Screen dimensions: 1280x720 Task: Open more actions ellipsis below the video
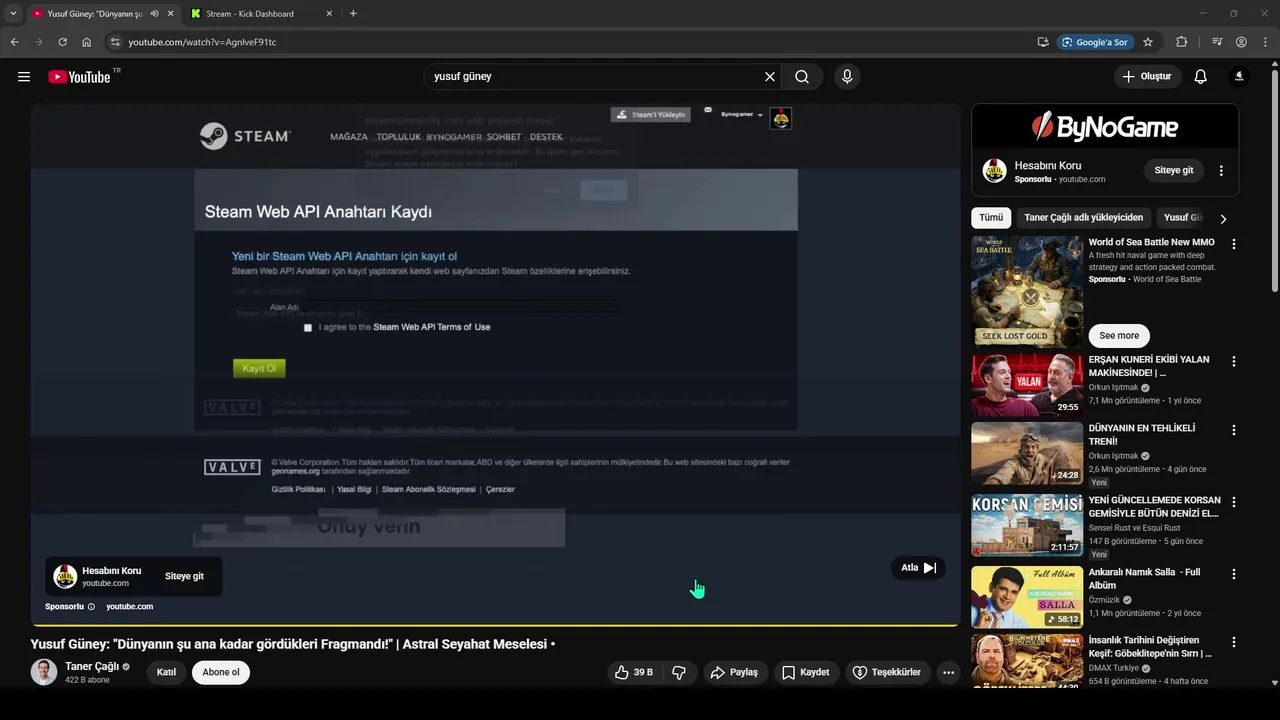pyautogui.click(x=948, y=673)
